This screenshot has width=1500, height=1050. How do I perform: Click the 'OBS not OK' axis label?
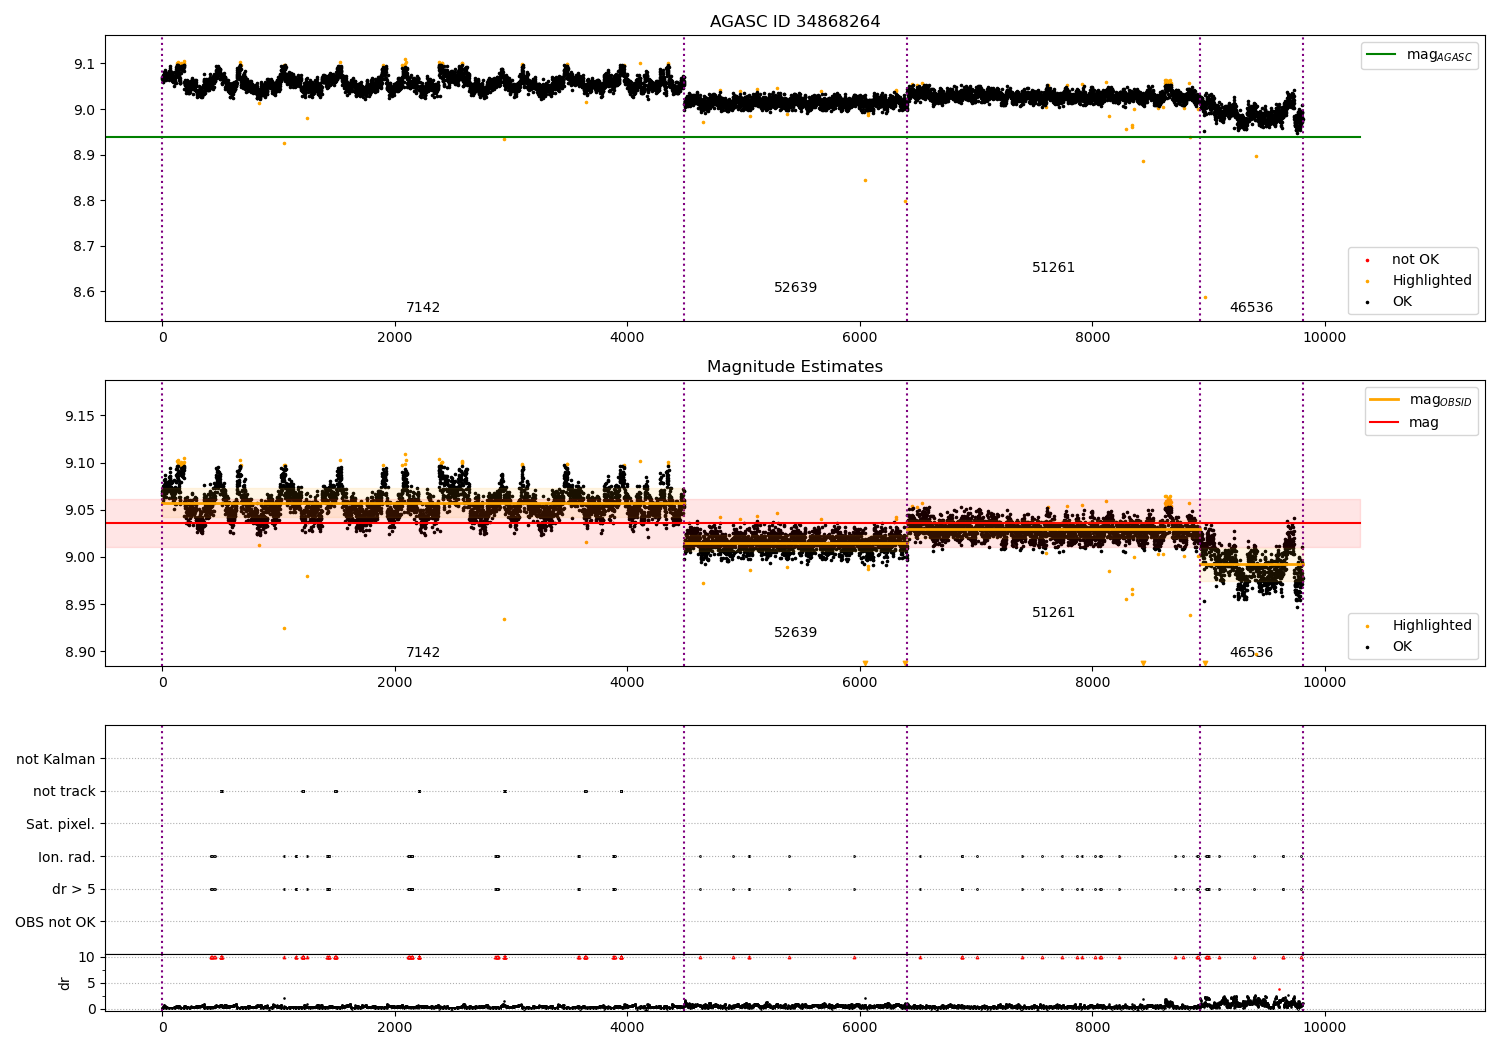tap(55, 923)
